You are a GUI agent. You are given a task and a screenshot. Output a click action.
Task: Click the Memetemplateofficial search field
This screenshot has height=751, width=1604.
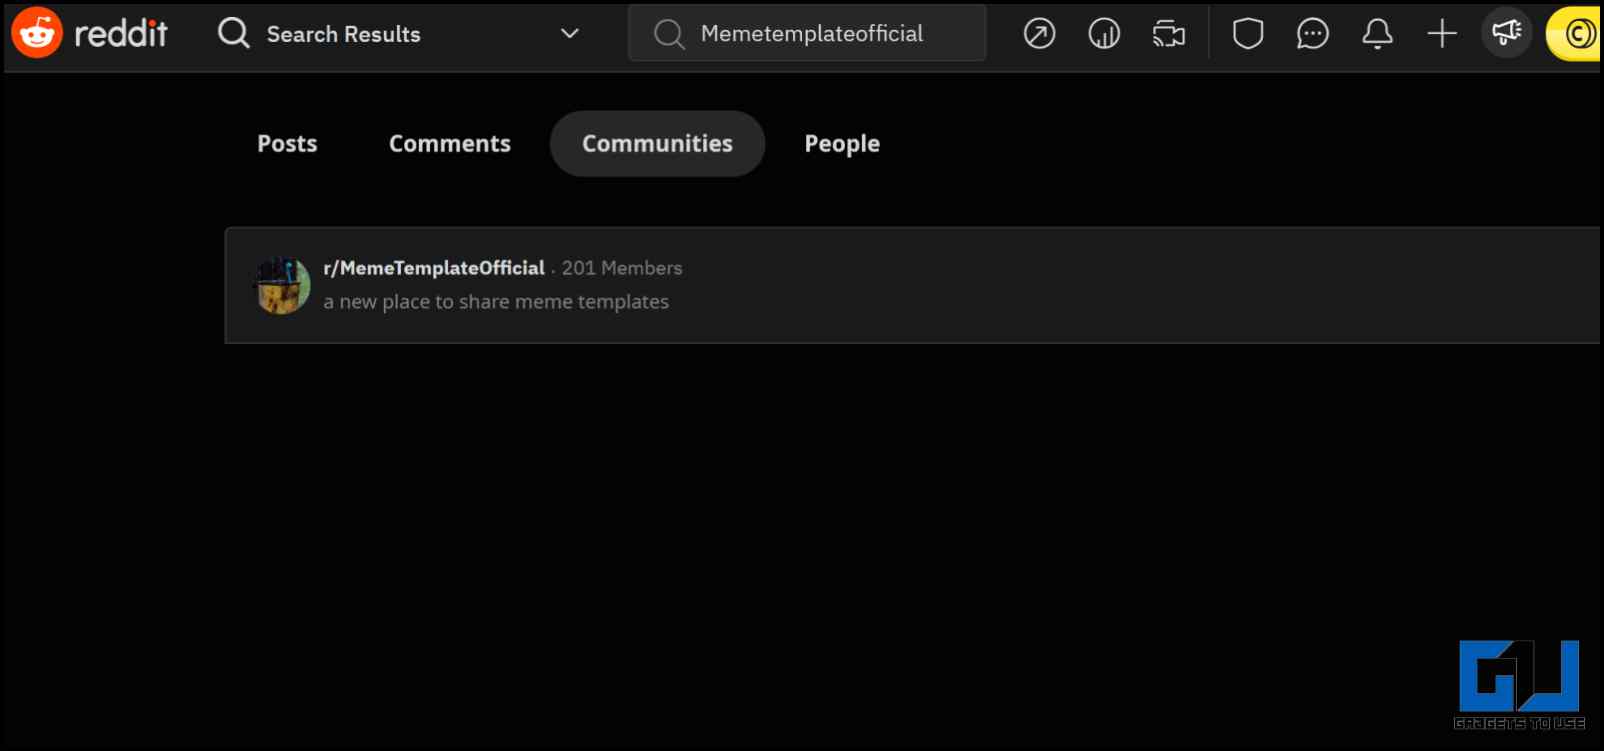(807, 33)
